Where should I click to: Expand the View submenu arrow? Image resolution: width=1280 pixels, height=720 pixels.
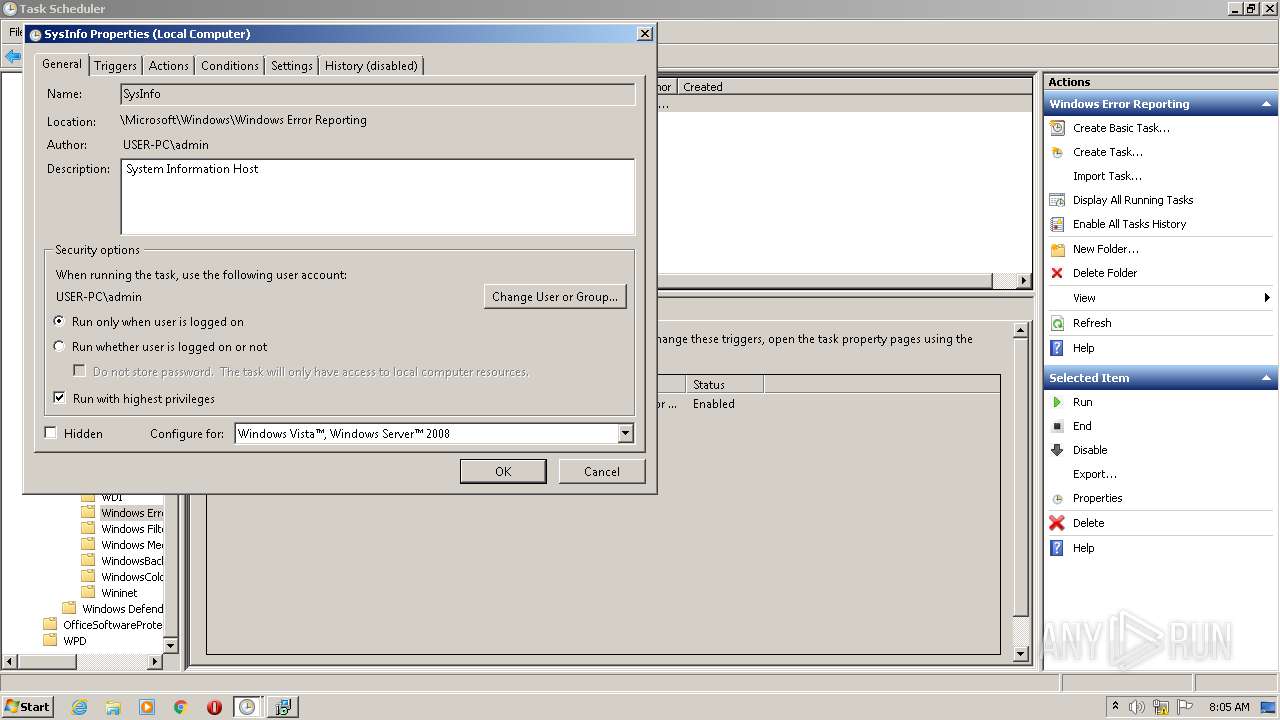[1267, 298]
